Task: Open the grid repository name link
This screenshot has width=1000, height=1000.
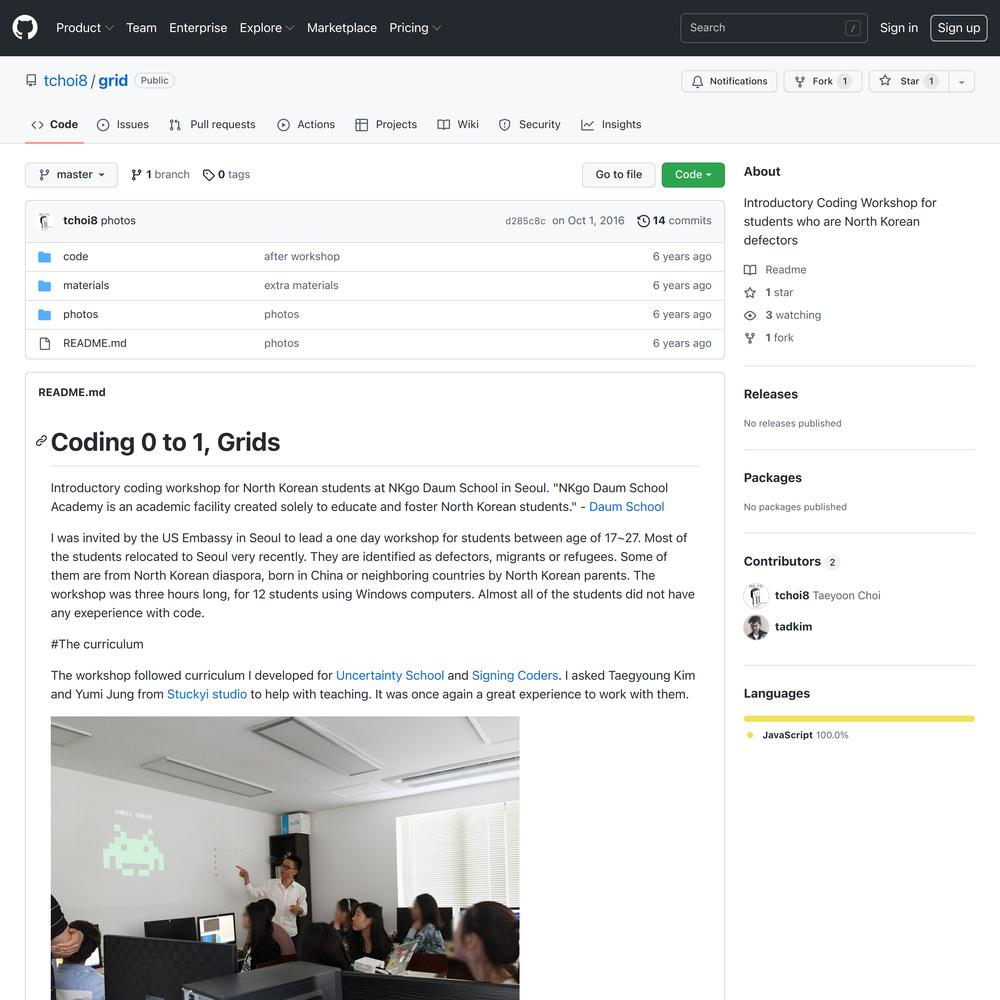Action: pos(113,80)
